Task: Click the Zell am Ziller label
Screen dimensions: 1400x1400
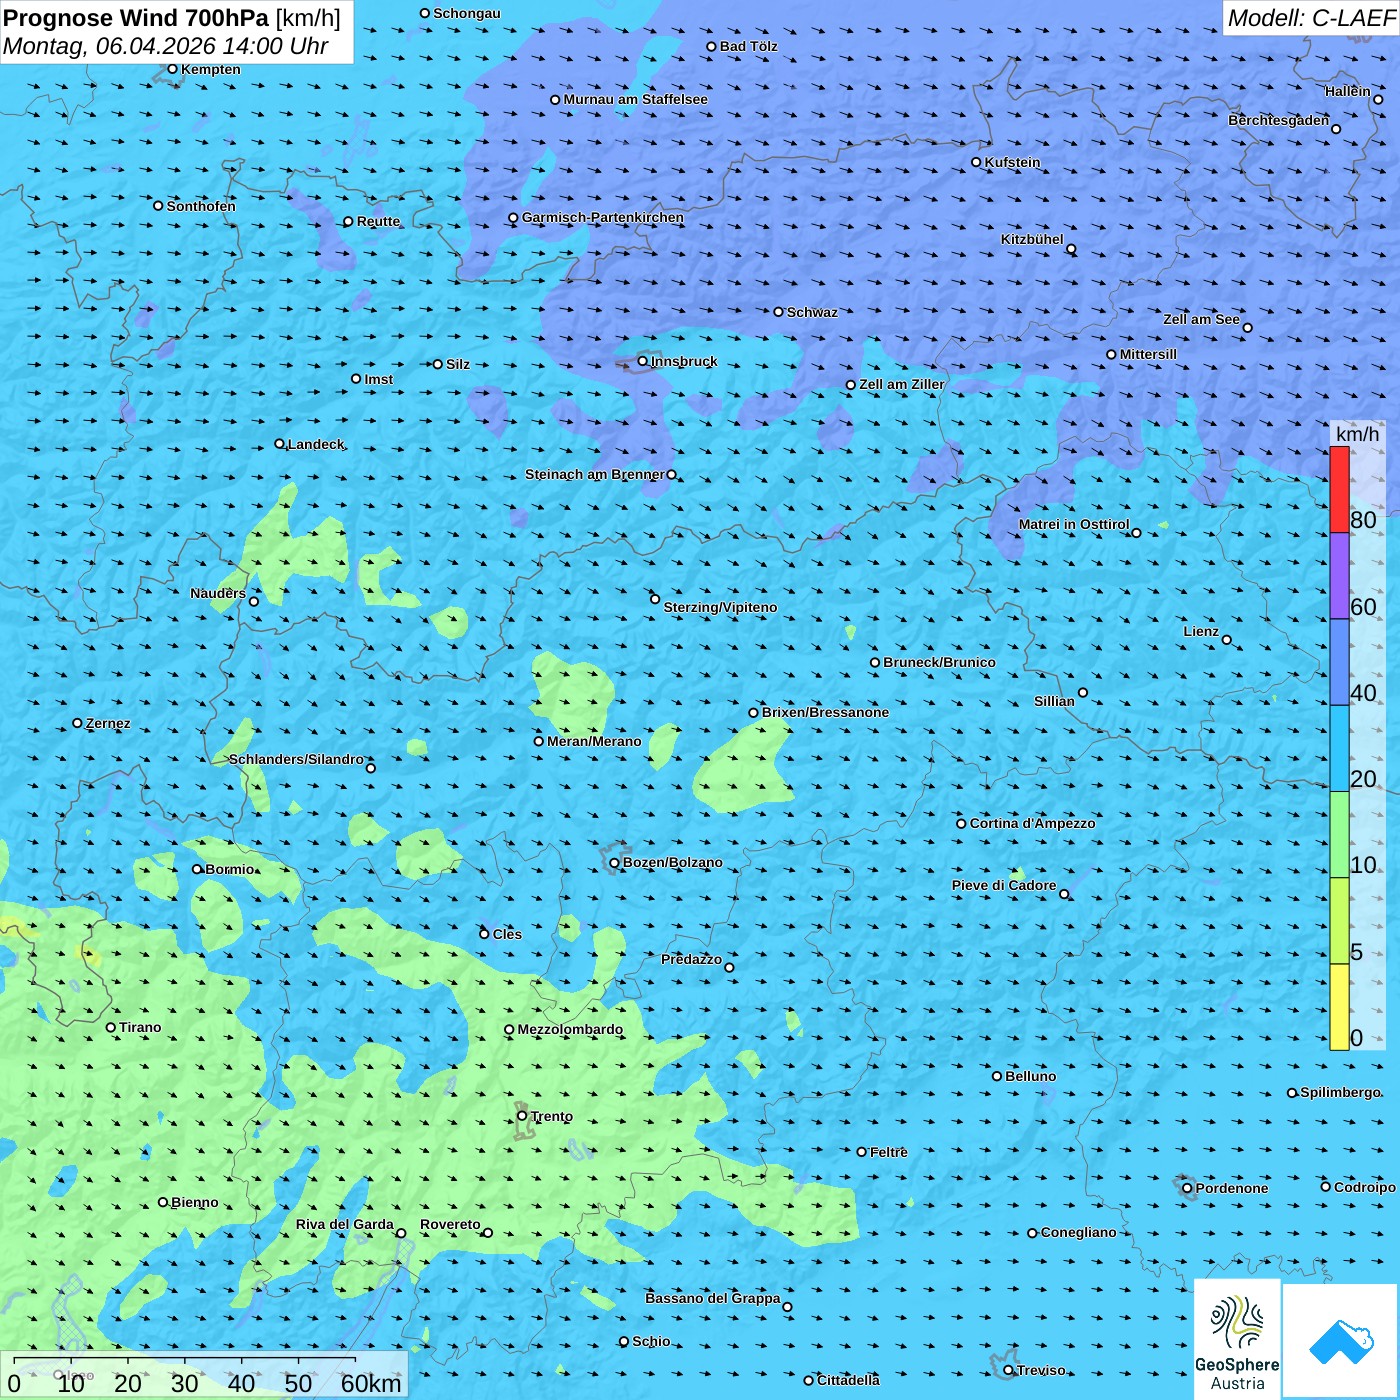Action: click(x=901, y=384)
